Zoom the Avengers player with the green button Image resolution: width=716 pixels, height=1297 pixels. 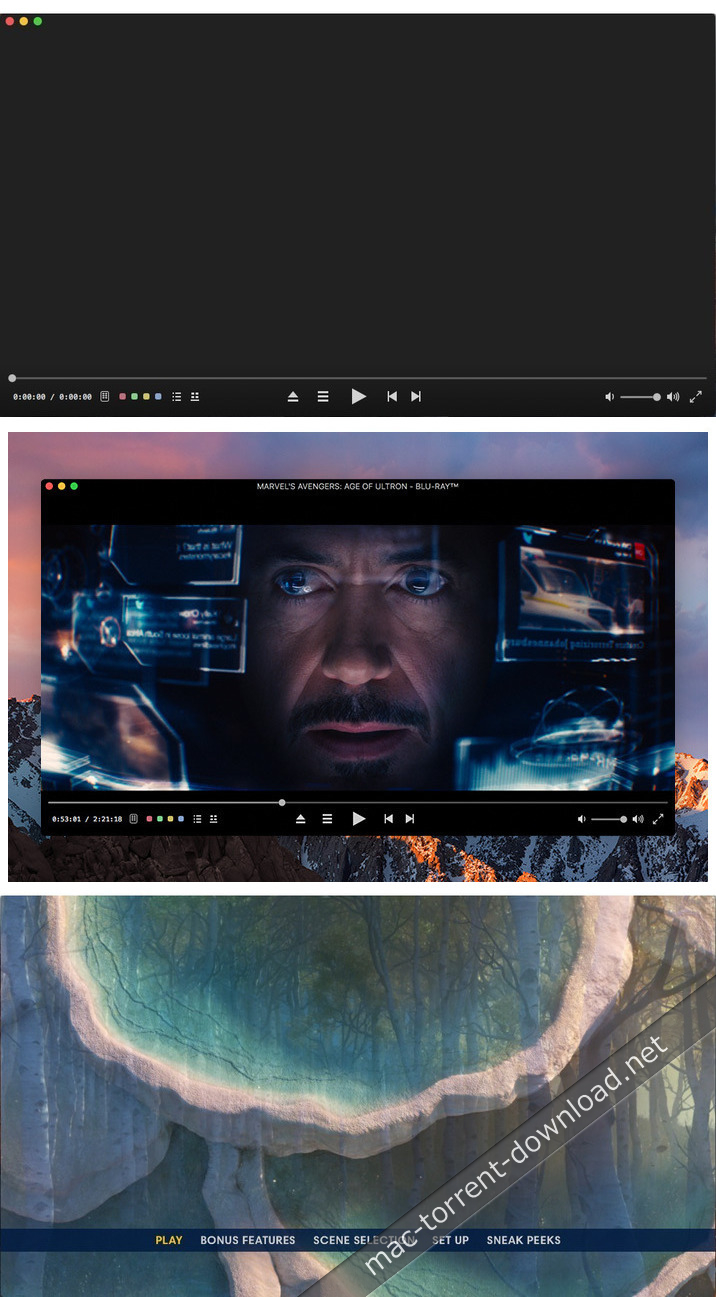pos(74,486)
